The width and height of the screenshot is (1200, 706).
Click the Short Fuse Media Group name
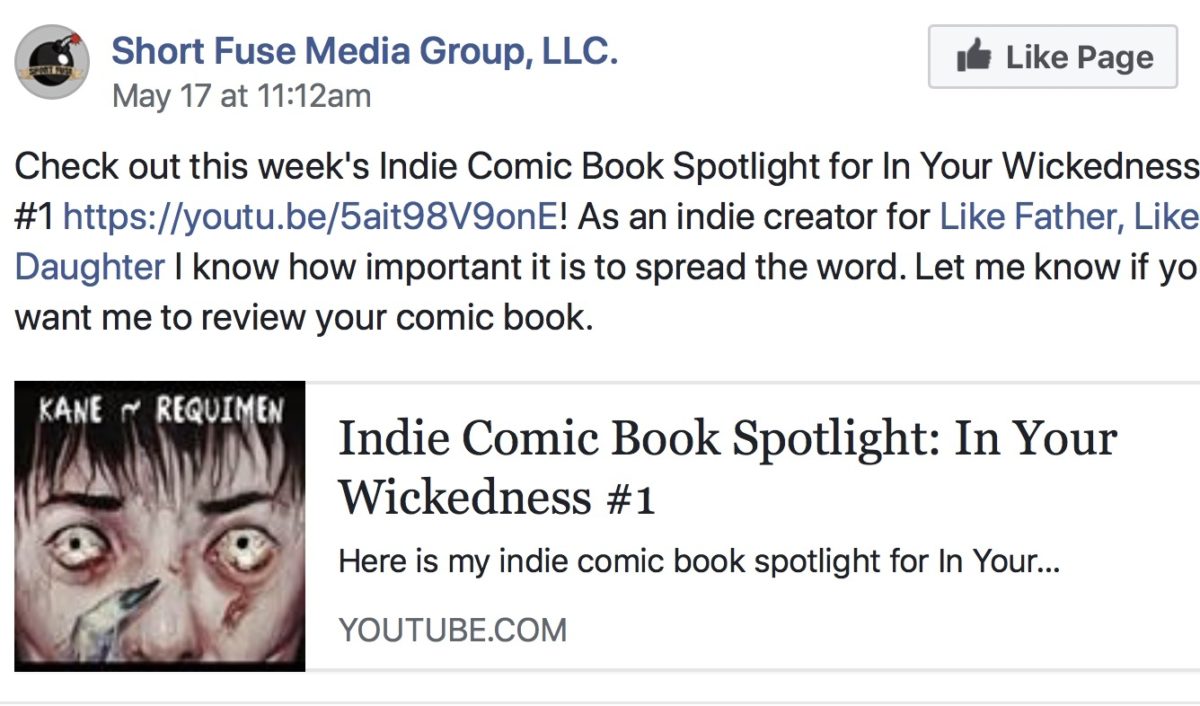tap(365, 50)
